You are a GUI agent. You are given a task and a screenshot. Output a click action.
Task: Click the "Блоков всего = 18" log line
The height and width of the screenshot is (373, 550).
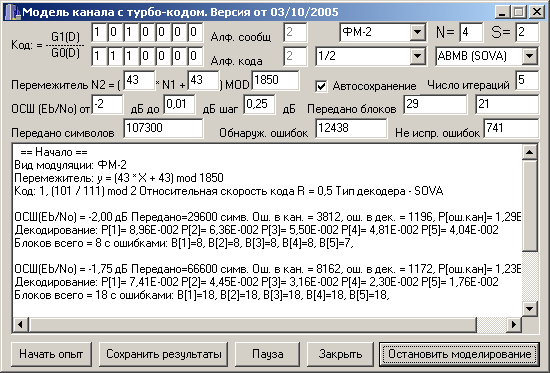click(202, 295)
